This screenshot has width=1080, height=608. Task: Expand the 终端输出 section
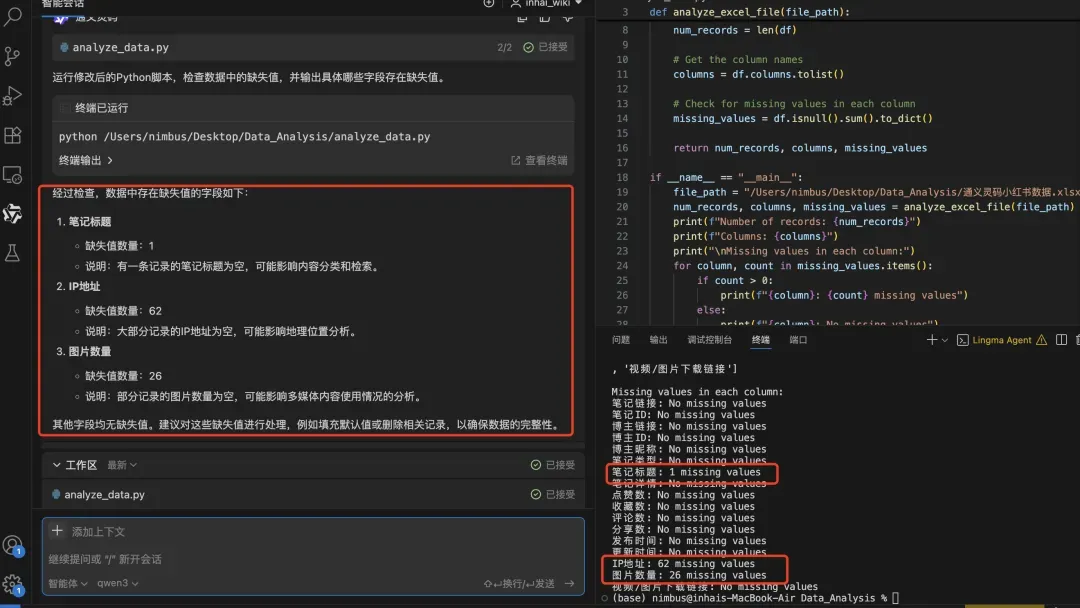pos(85,160)
